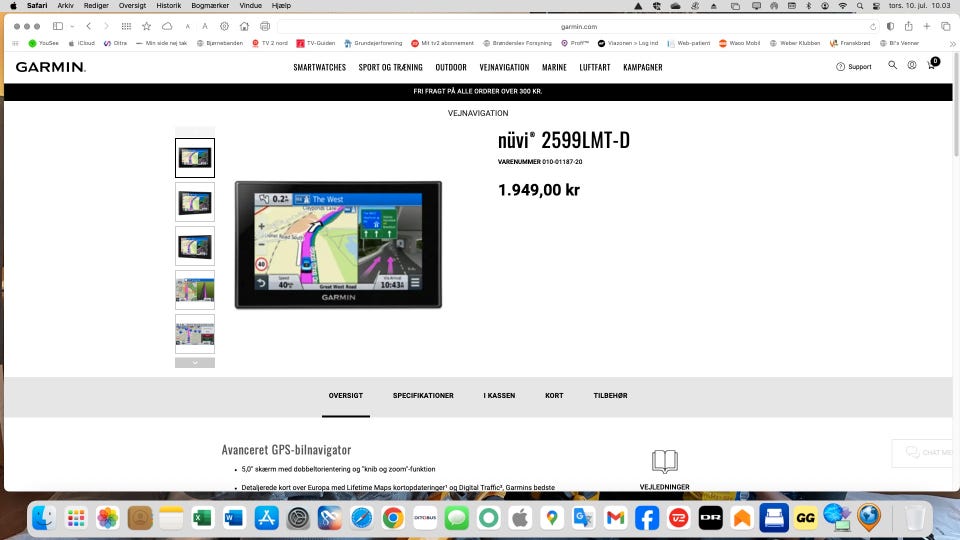The image size is (960, 540).
Task: Reload the garmin.com page
Action: tap(872, 27)
